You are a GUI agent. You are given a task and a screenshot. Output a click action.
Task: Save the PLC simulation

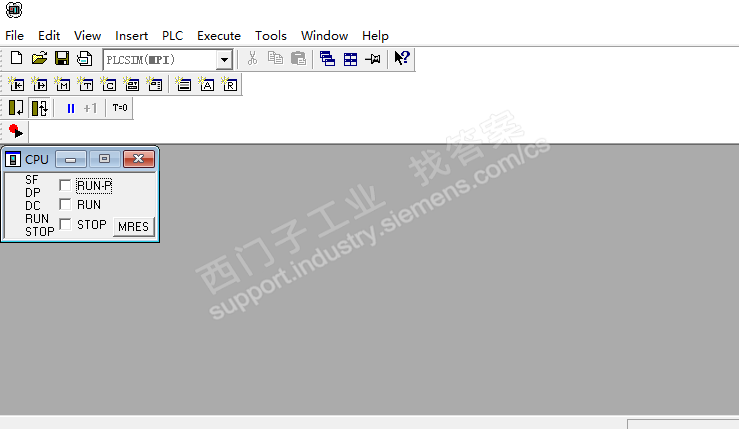coord(62,58)
